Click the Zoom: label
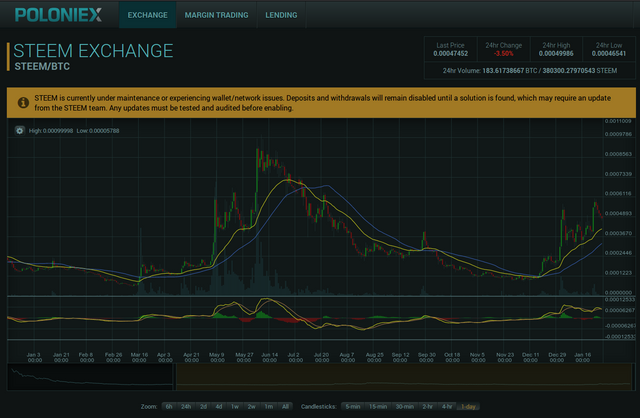The width and height of the screenshot is (640, 418). click(x=149, y=407)
